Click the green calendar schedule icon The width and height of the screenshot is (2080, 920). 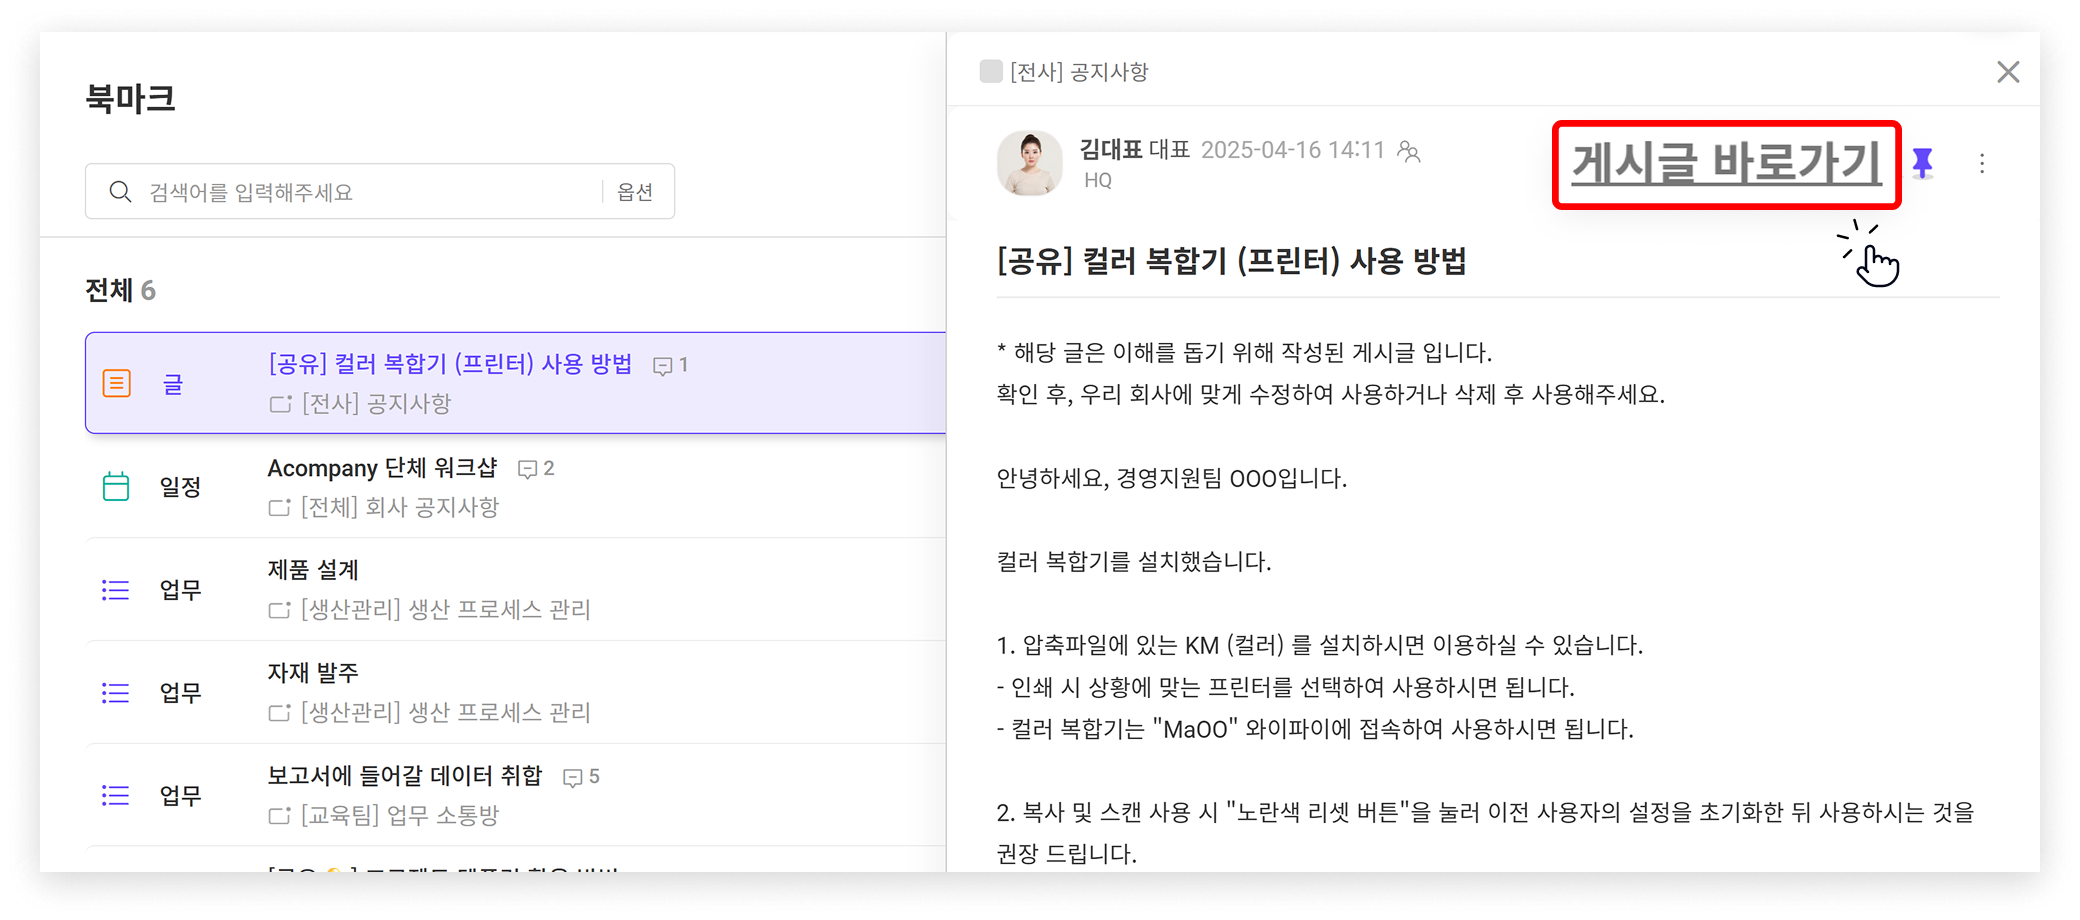pos(116,487)
